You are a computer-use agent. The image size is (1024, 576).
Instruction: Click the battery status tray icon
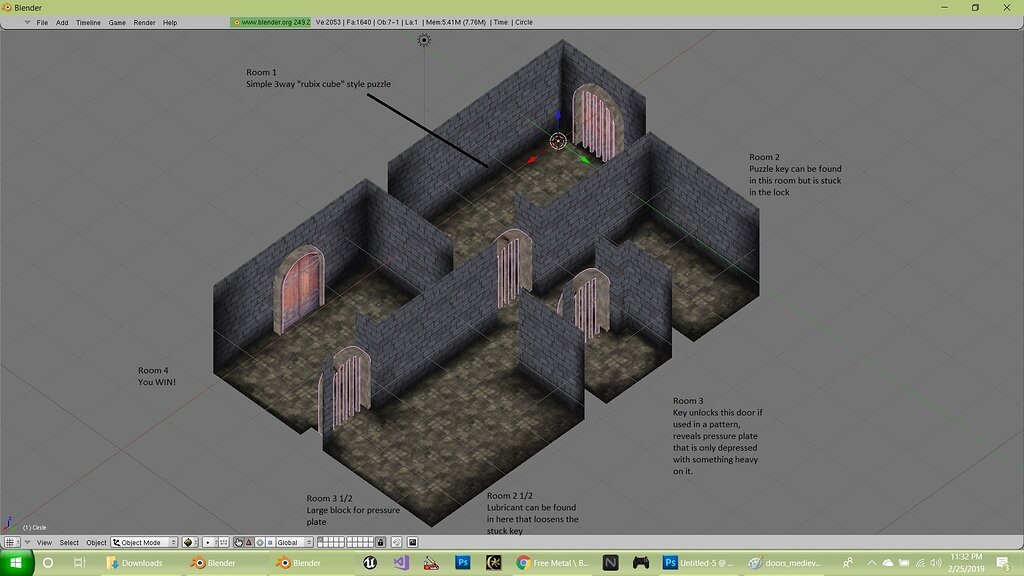coord(904,562)
